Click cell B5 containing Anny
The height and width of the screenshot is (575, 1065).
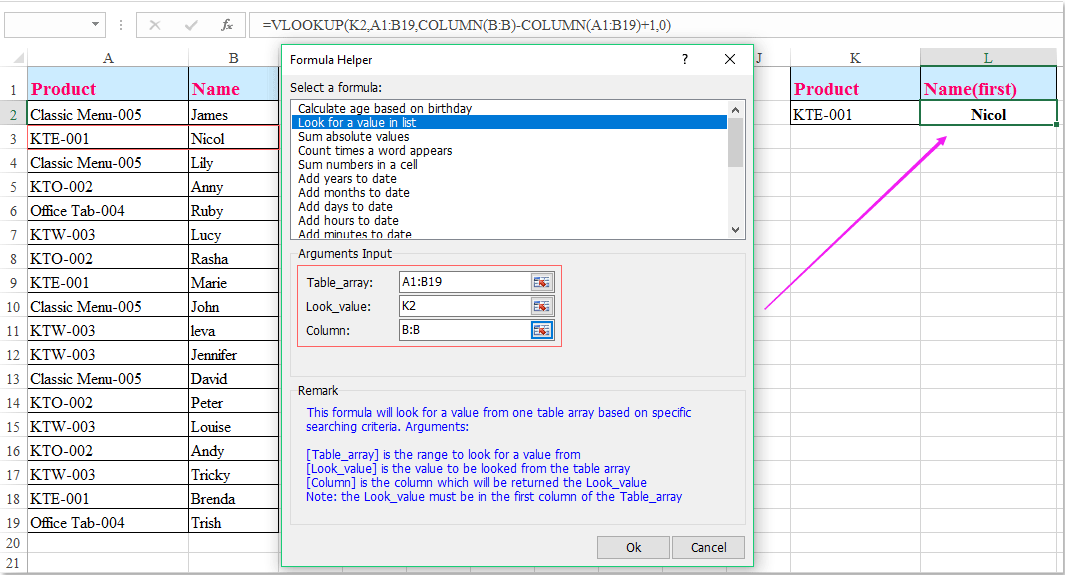(x=233, y=187)
